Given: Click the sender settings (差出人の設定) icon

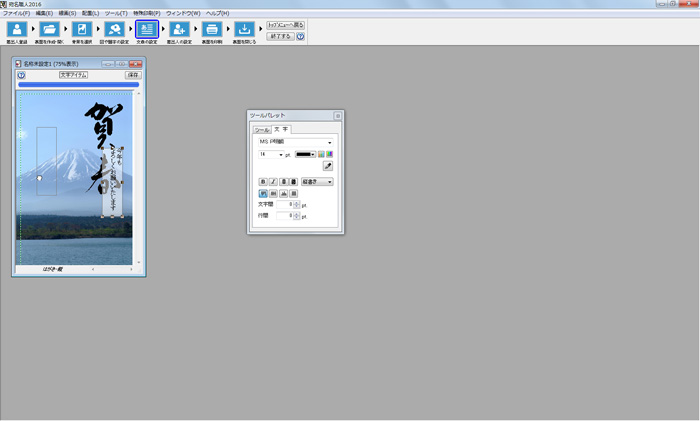Looking at the screenshot, I should tap(179, 30).
